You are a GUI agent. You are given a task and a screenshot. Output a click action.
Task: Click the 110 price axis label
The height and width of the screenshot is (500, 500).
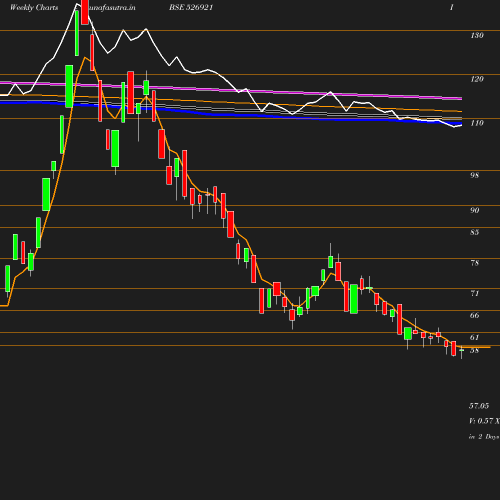[477, 123]
